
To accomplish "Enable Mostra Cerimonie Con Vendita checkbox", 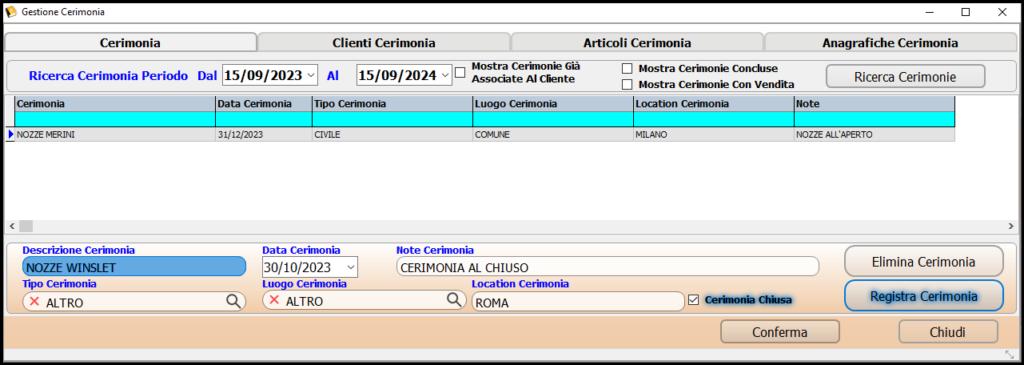I will point(627,84).
